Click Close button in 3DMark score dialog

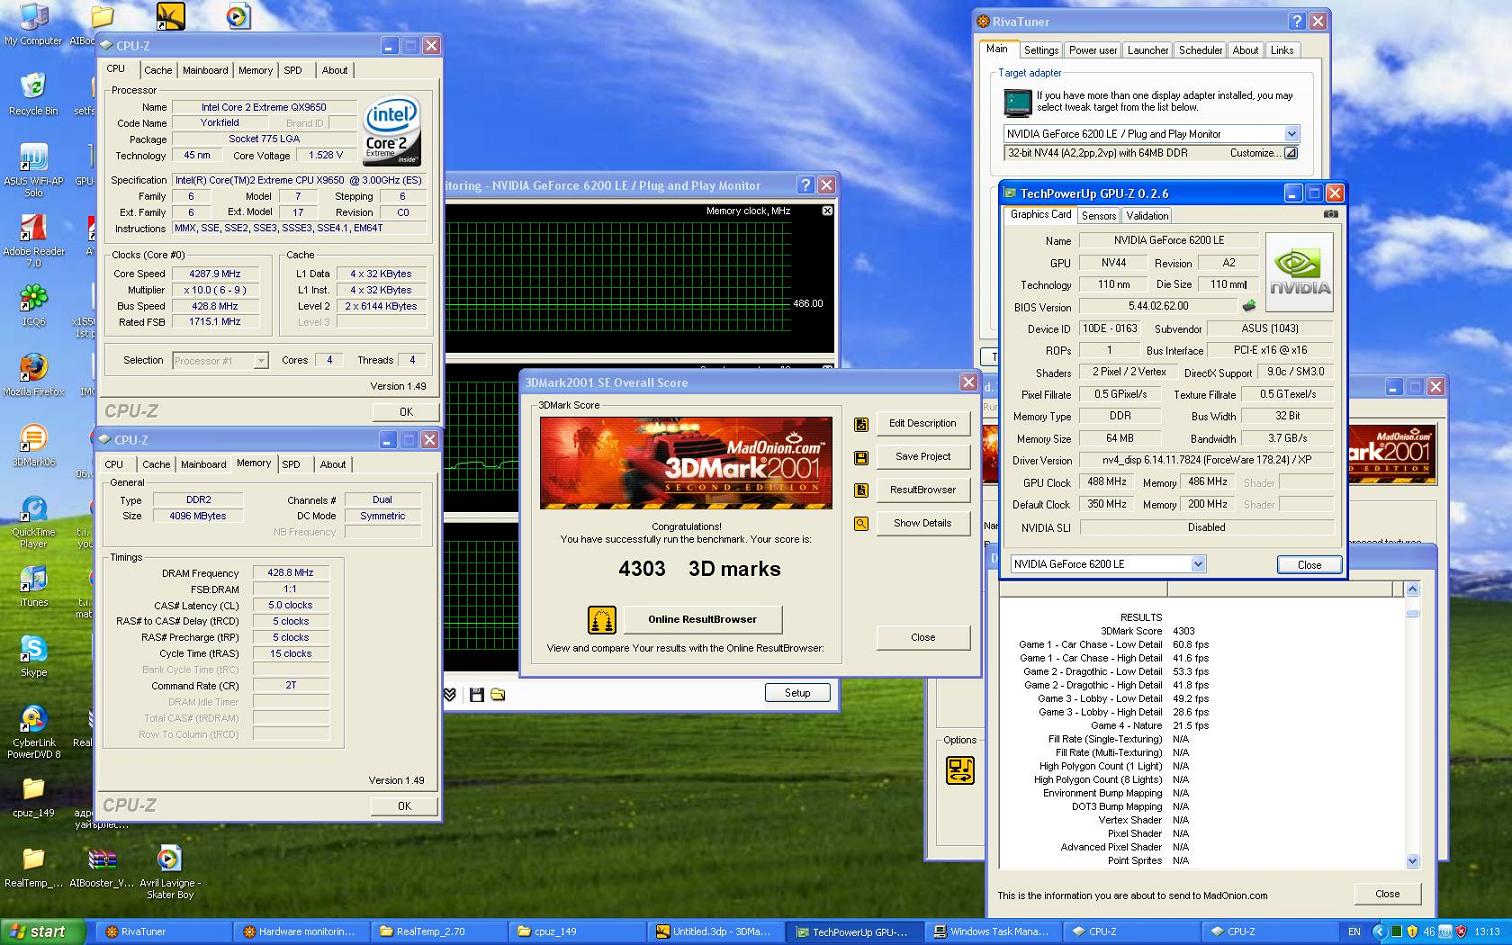tap(923, 638)
